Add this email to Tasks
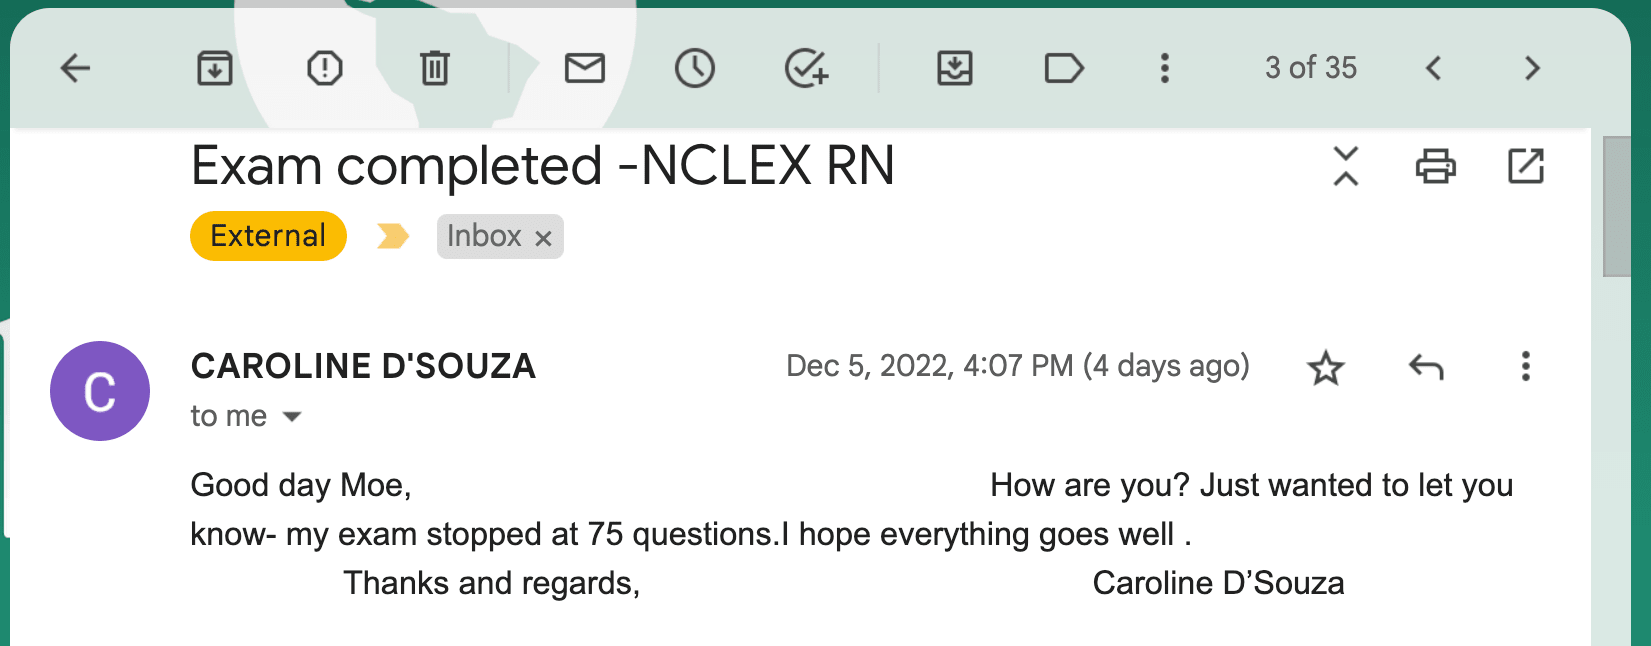Screen dimensions: 1651x646 point(805,68)
